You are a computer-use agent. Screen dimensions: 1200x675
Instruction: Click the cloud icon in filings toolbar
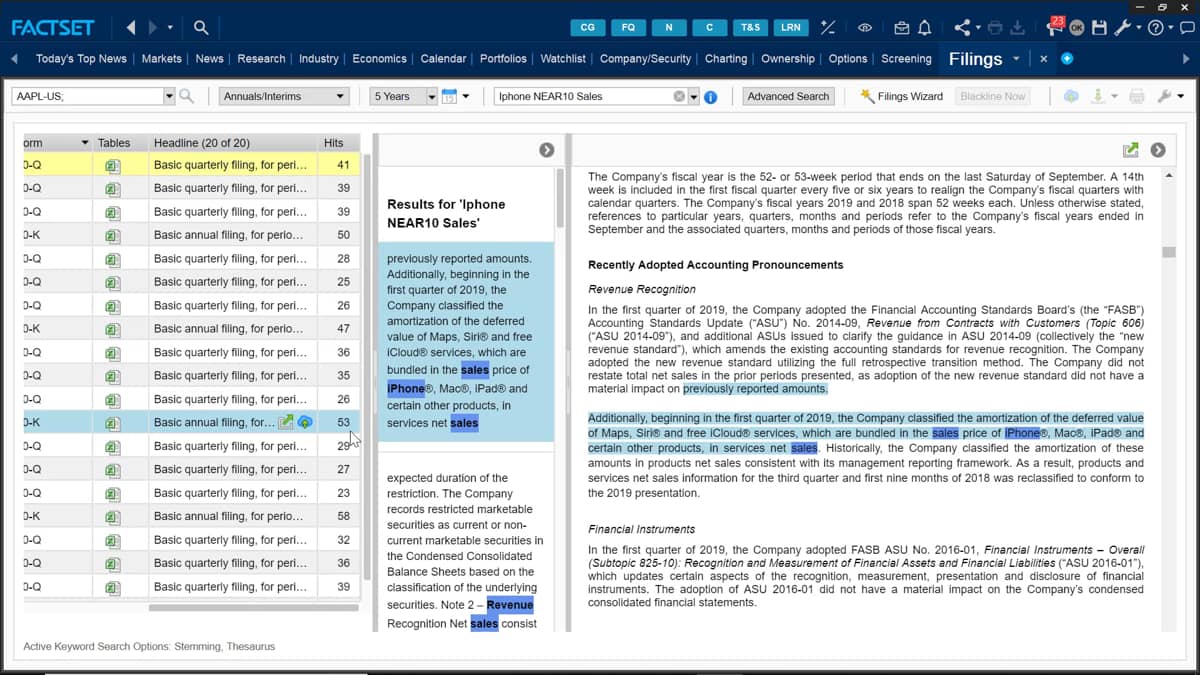pos(1071,96)
